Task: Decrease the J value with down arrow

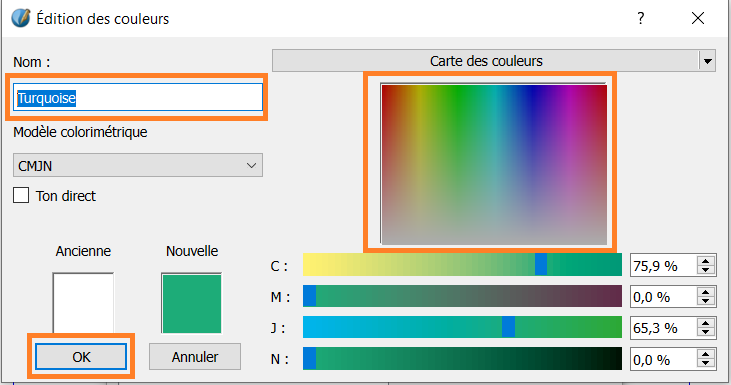Action: [706, 333]
